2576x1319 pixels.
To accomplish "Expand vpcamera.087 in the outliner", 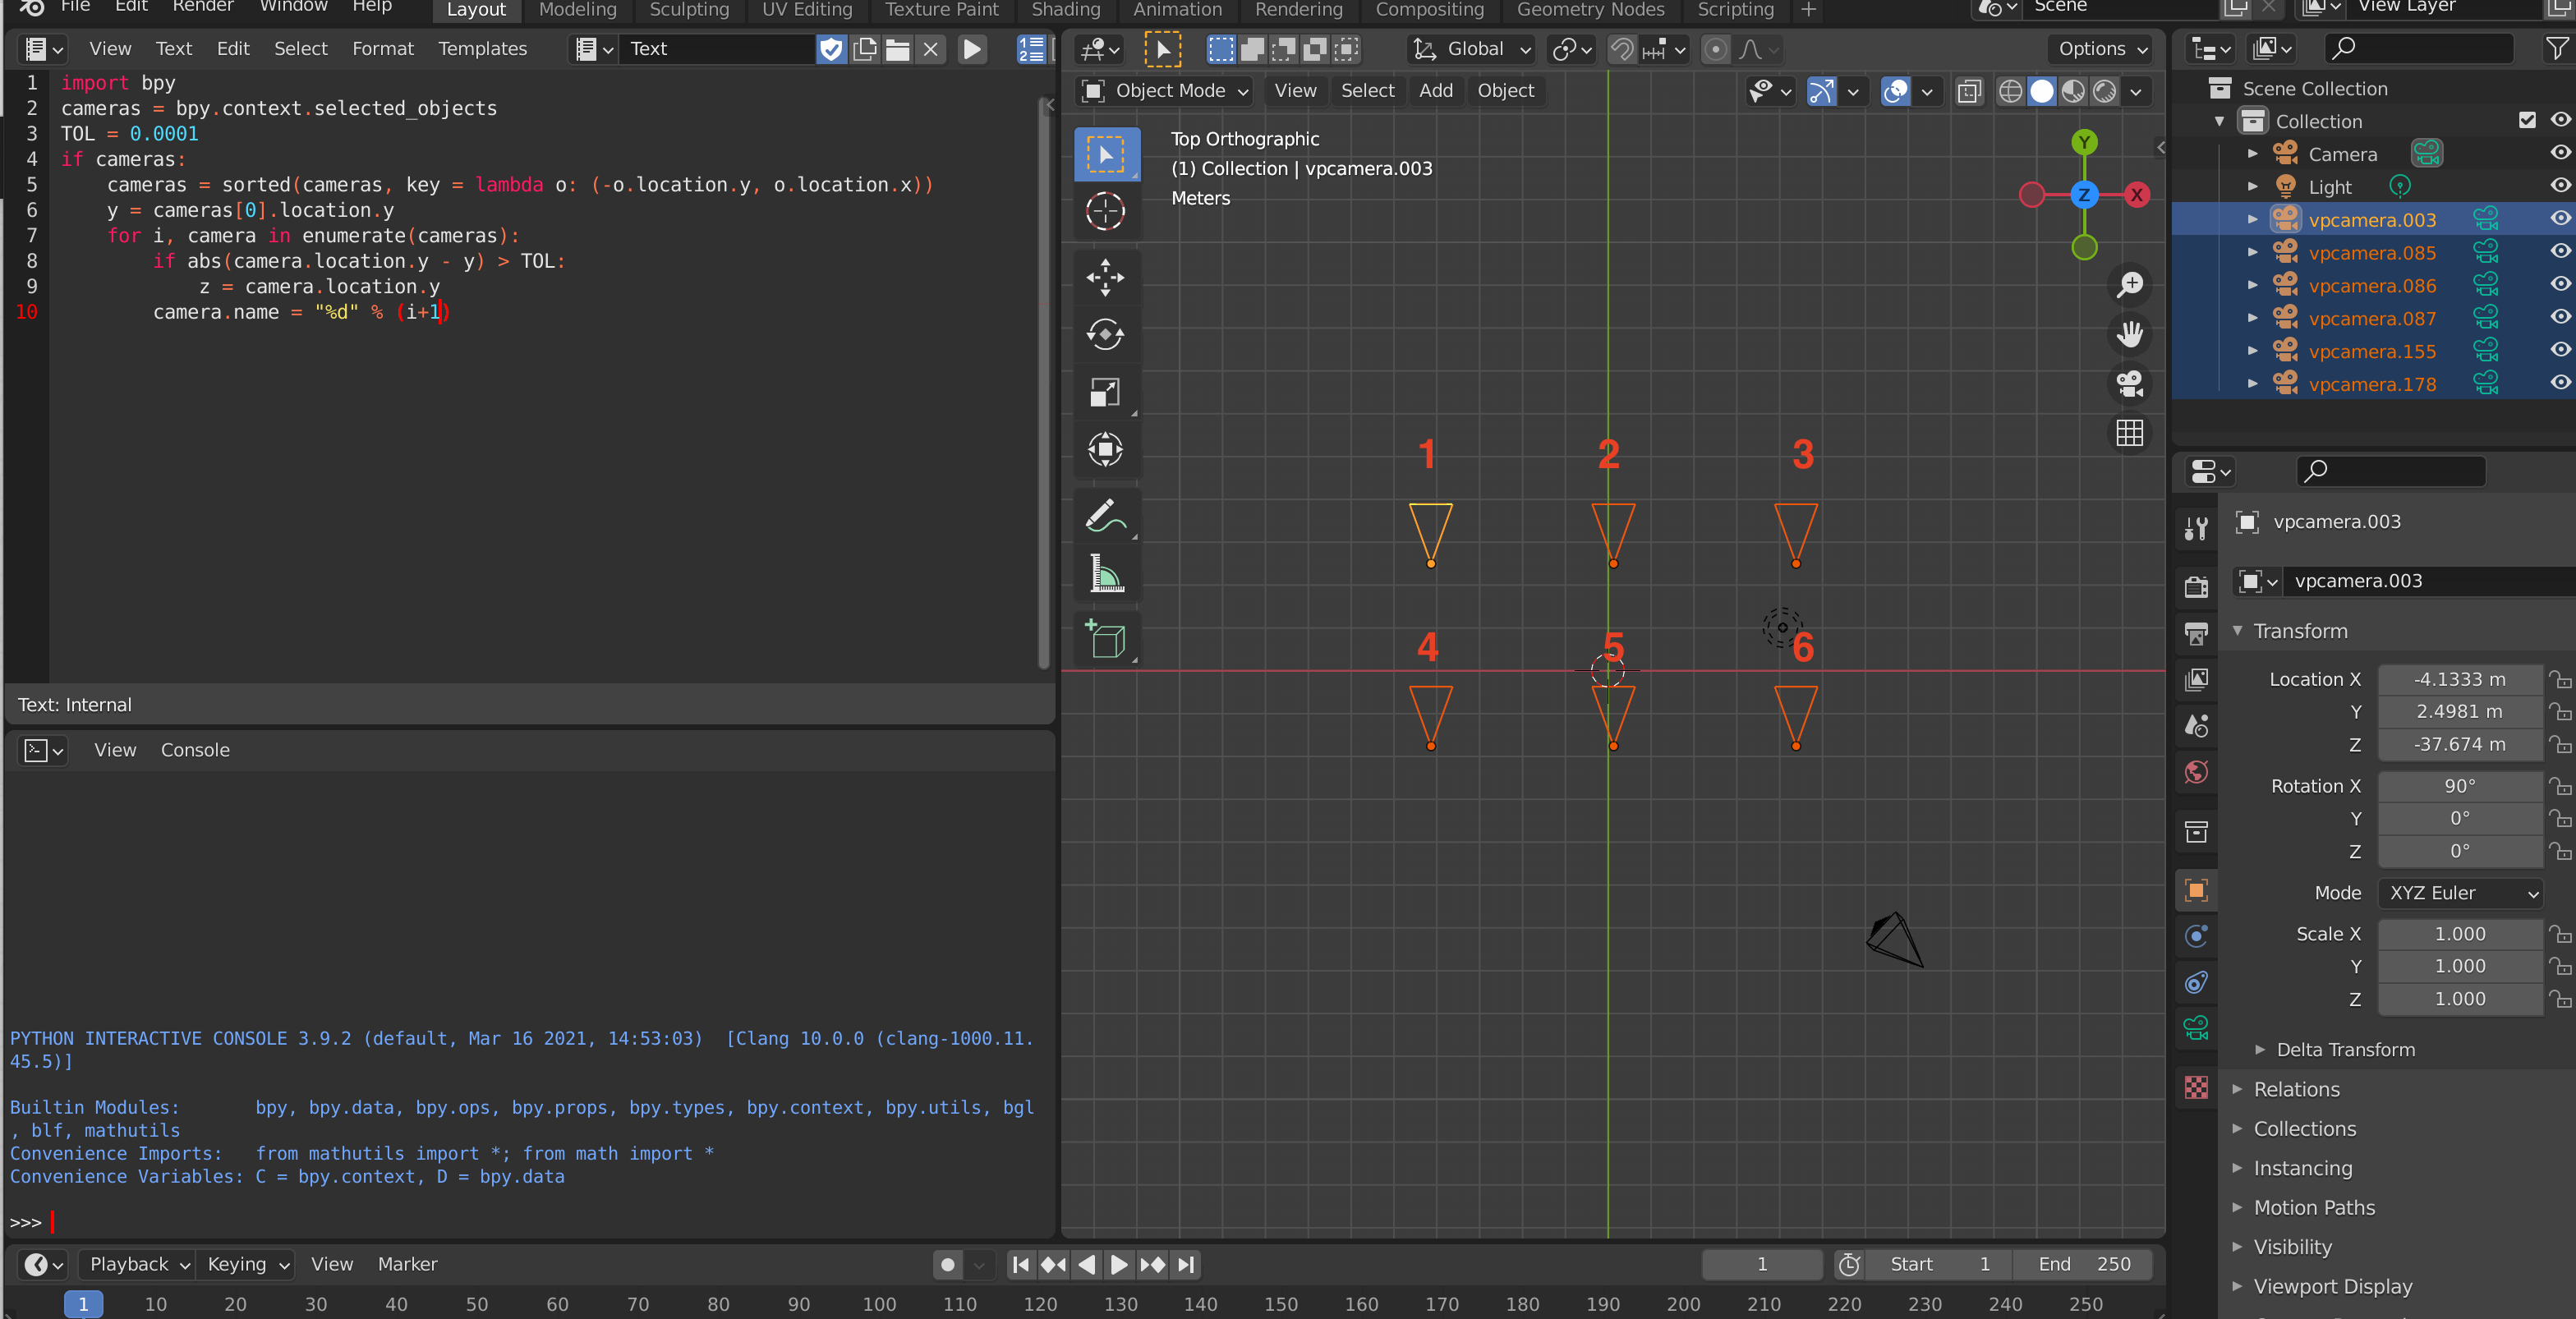I will click(x=2252, y=318).
